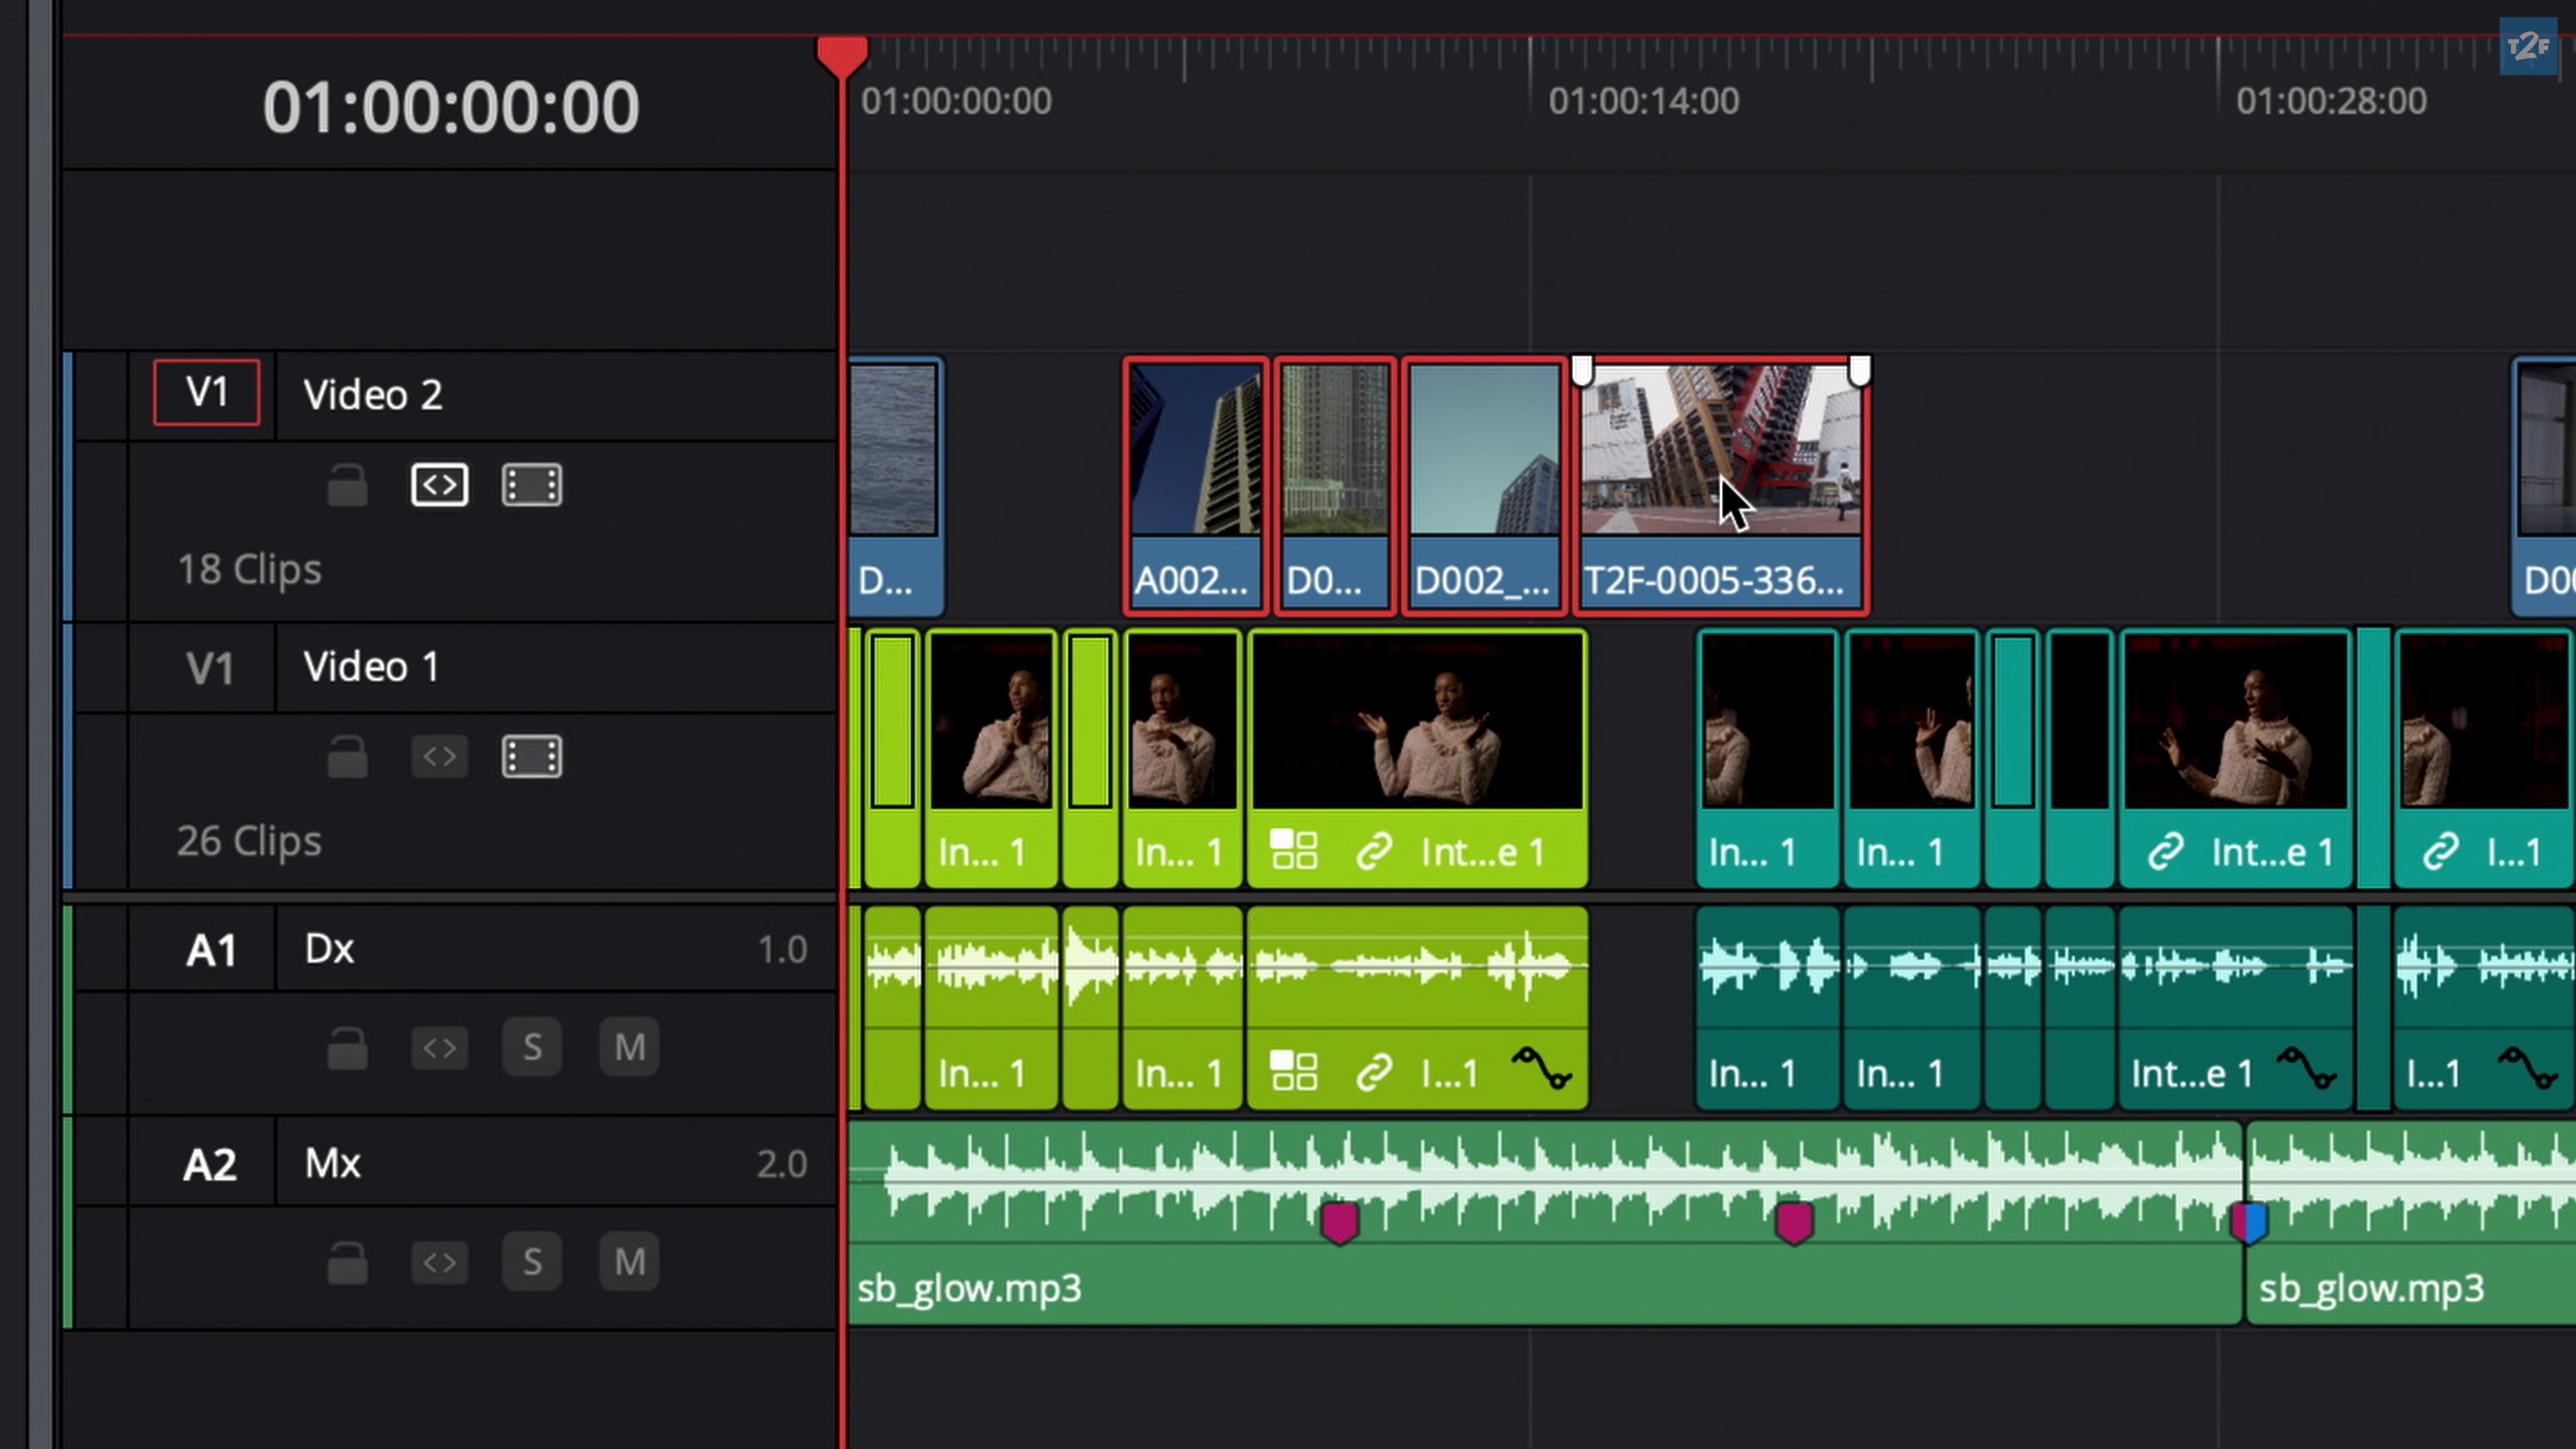The image size is (2576, 1449).
Task: Lock the A2 Mx audio track
Action: point(347,1262)
